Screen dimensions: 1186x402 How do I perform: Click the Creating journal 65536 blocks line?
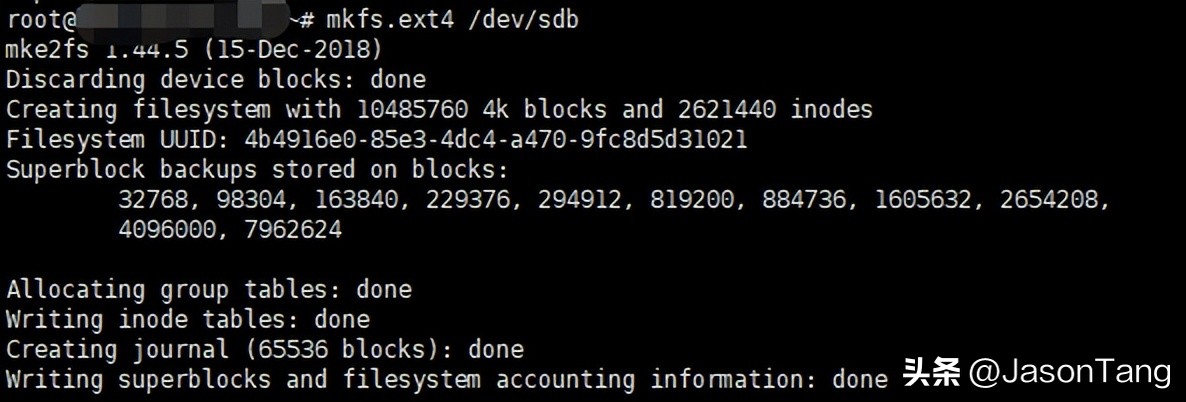tap(264, 350)
